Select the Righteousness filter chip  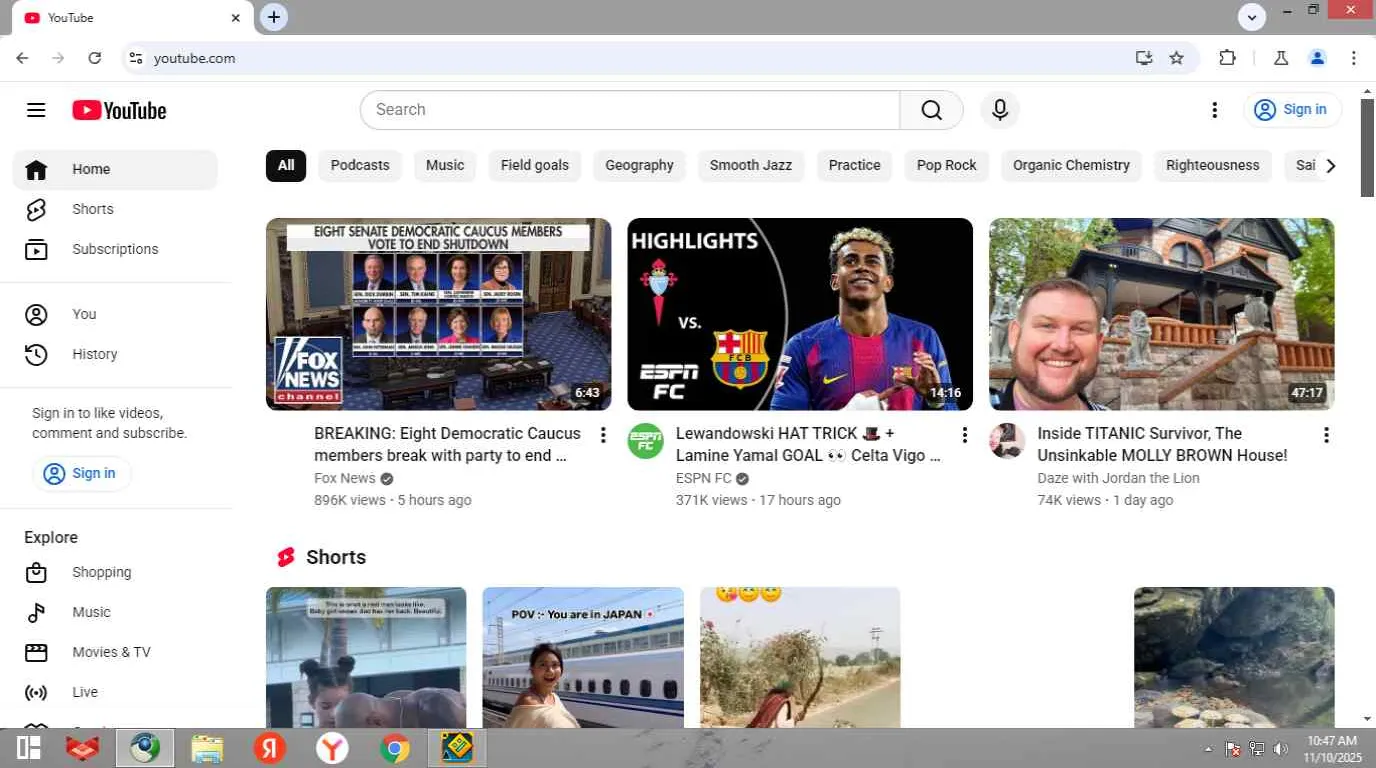pyautogui.click(x=1212, y=166)
